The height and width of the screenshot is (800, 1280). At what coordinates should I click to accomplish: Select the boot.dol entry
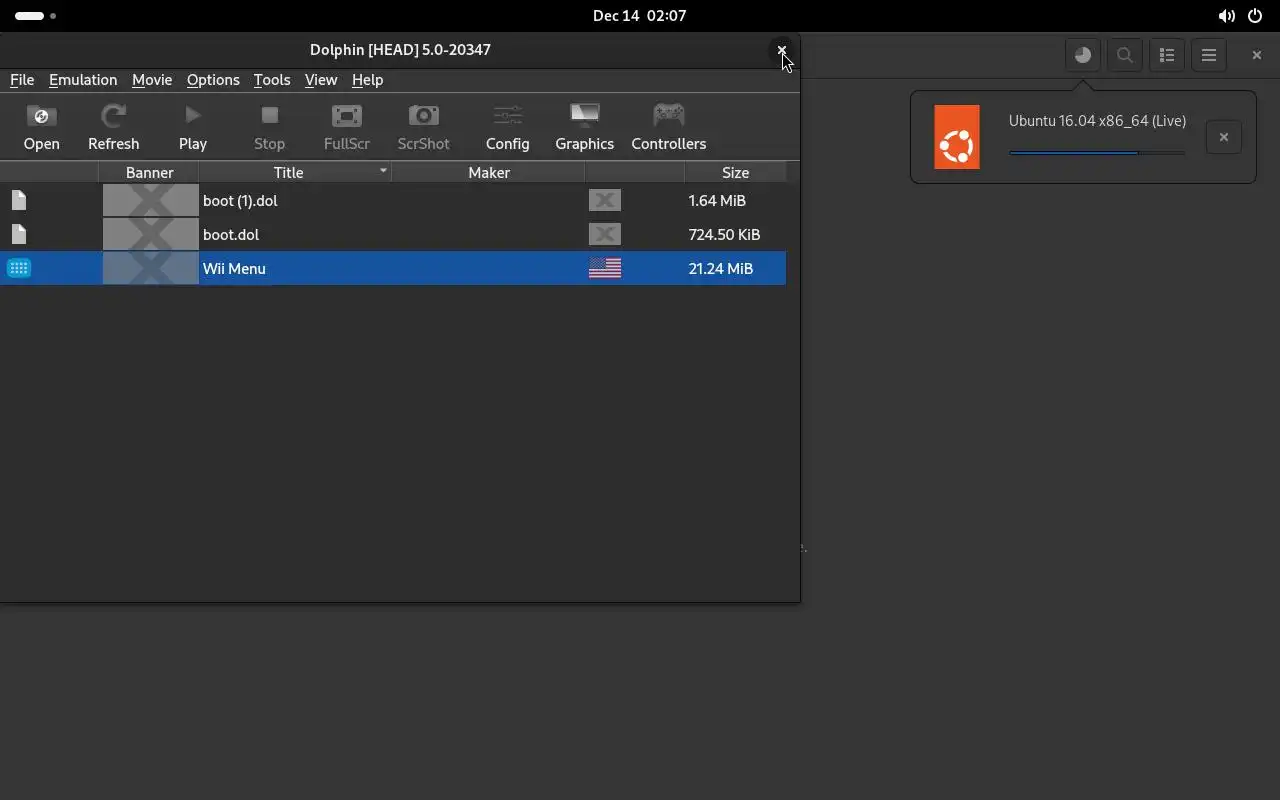coord(231,235)
